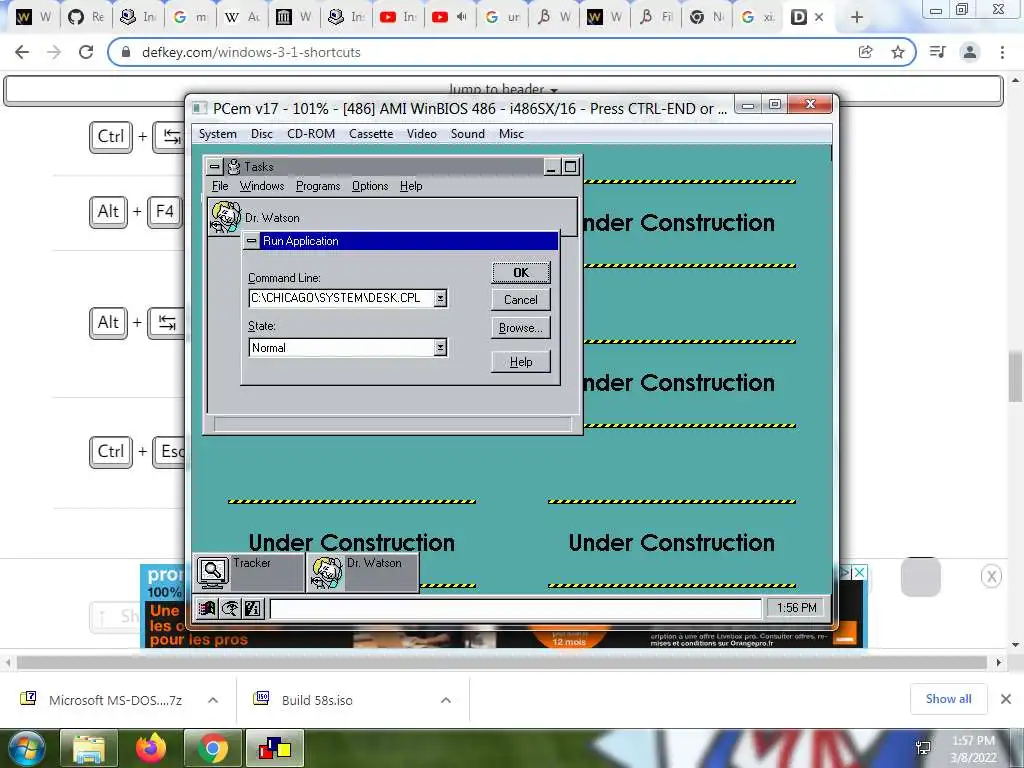1024x768 pixels.
Task: Close the downloads bar
Action: (x=1006, y=699)
